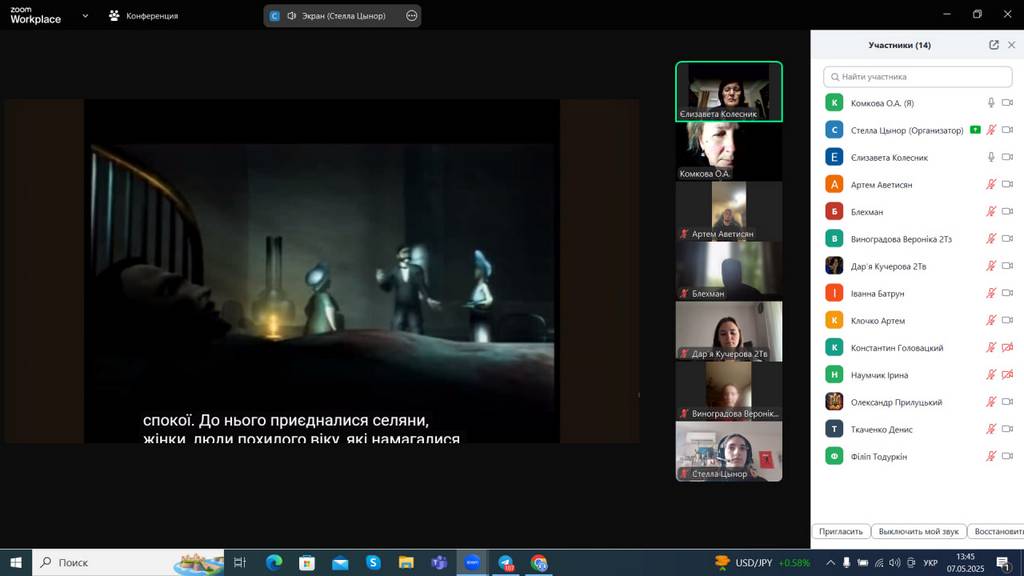Expand hidden system tray icons chevron

point(830,562)
